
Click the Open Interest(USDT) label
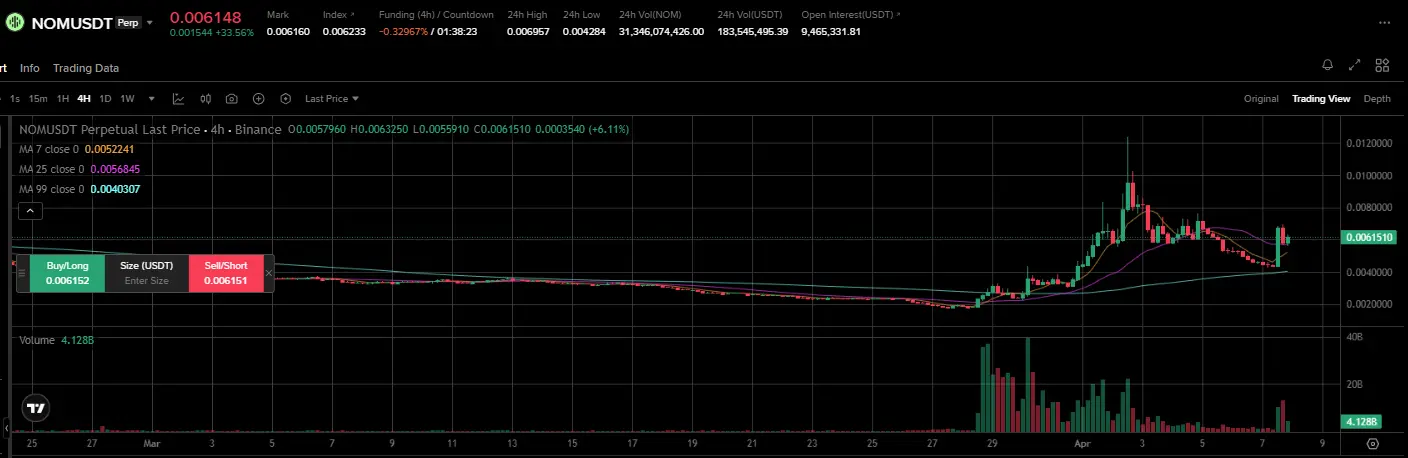click(846, 14)
